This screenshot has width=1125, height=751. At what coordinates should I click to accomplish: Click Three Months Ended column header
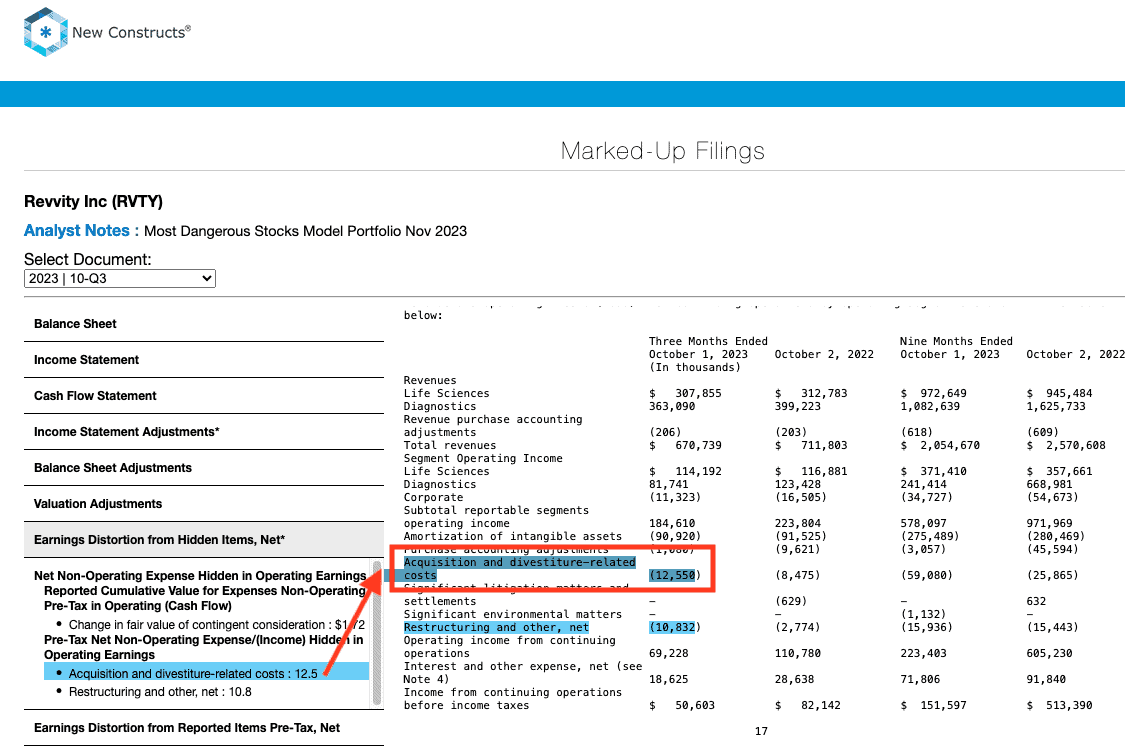tap(708, 341)
